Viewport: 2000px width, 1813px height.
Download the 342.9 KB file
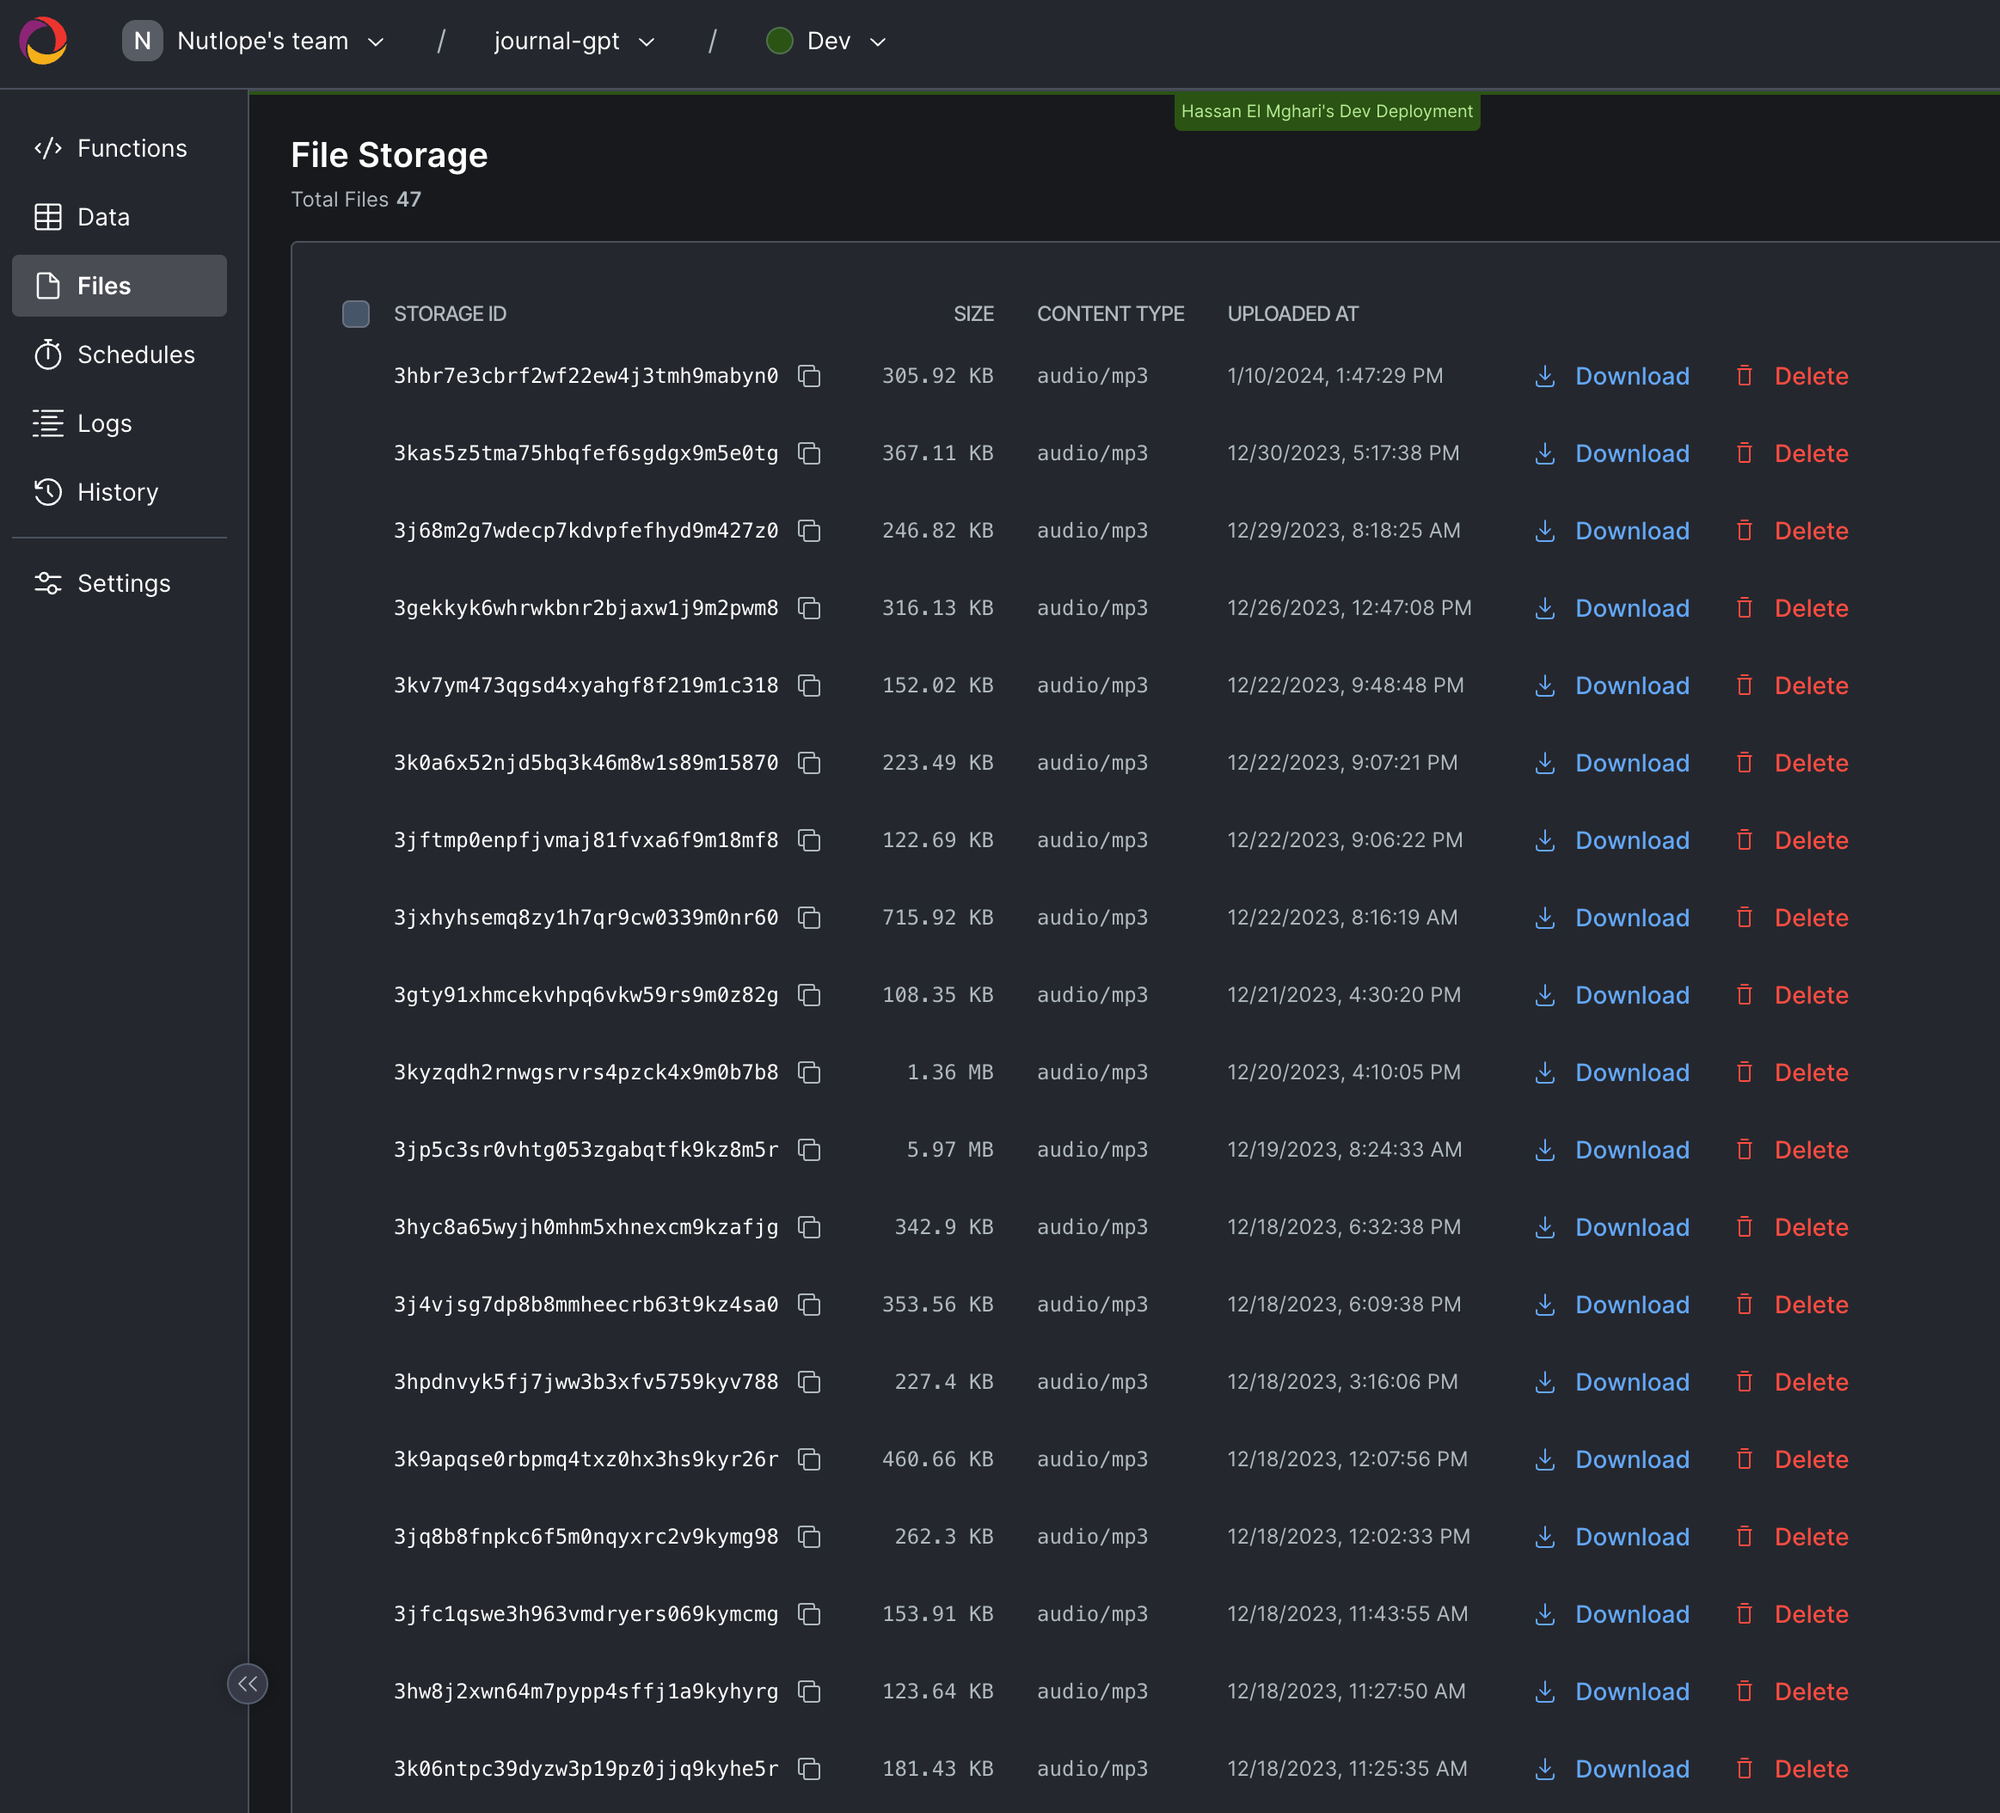pos(1612,1227)
